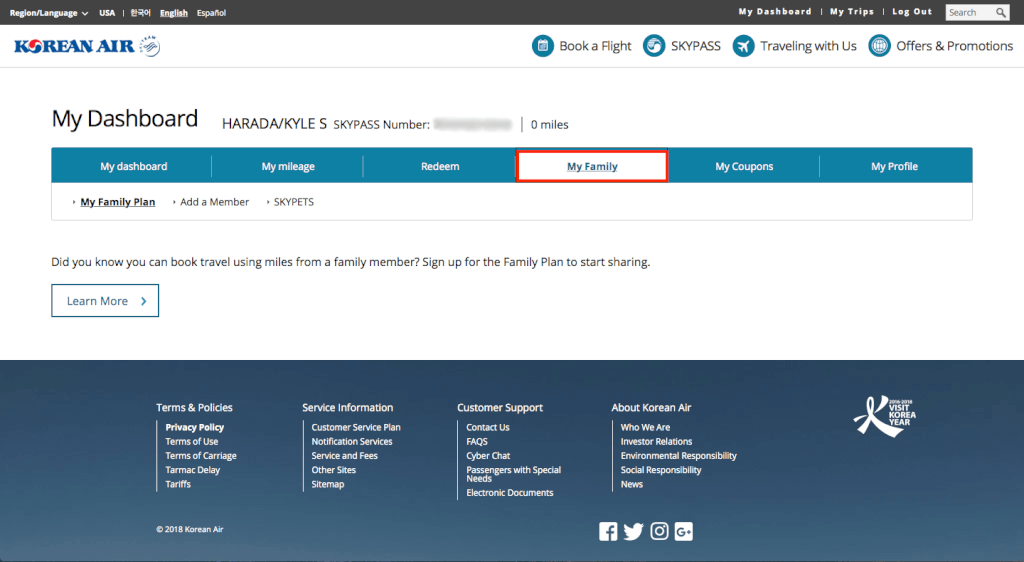Switch to the My mileage tab
1024x562 pixels.
point(288,166)
